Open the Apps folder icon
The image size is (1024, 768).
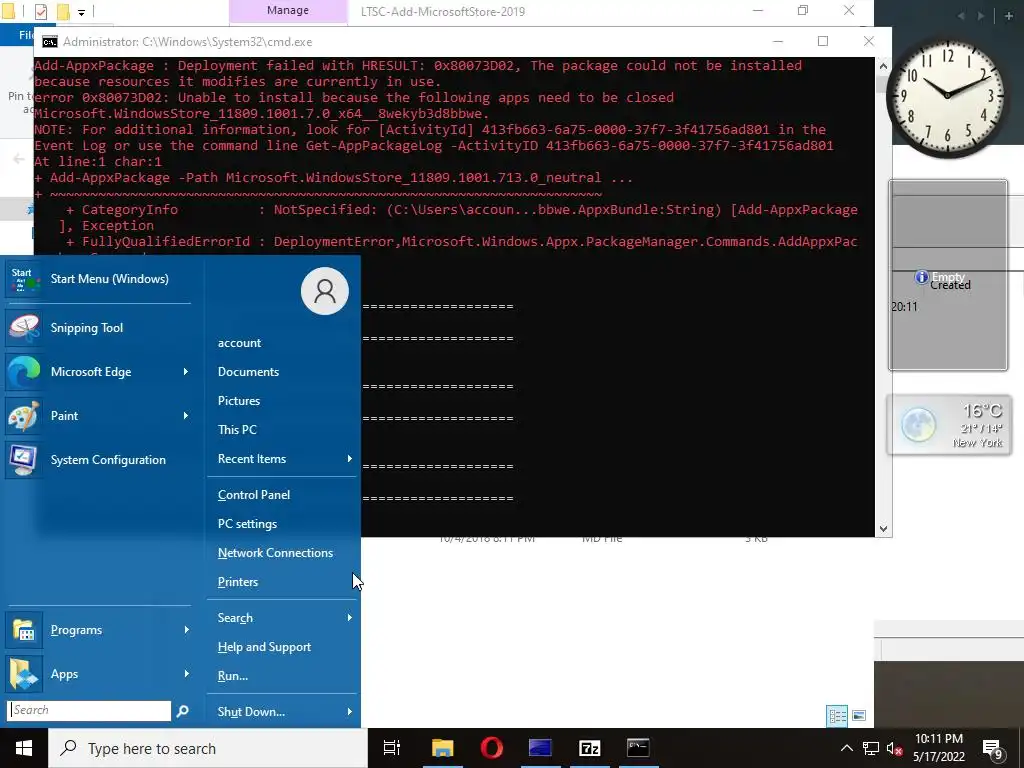click(x=24, y=674)
